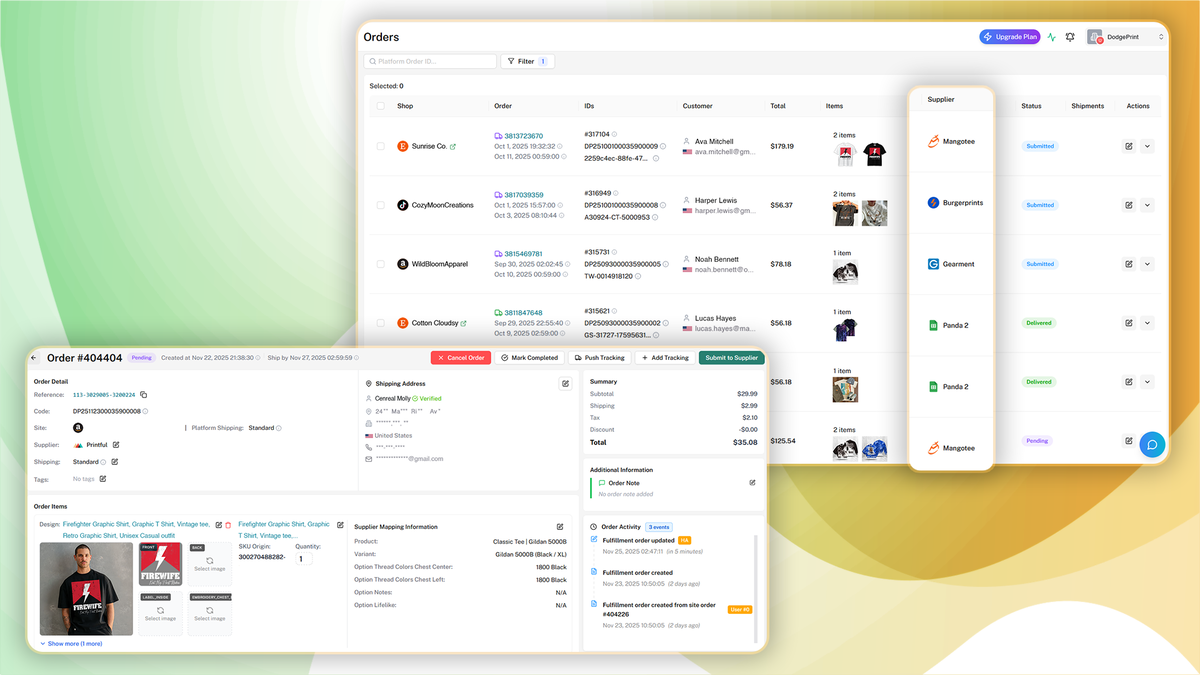Edit the Order Note using its pencil icon
The width and height of the screenshot is (1200, 675).
pos(753,483)
